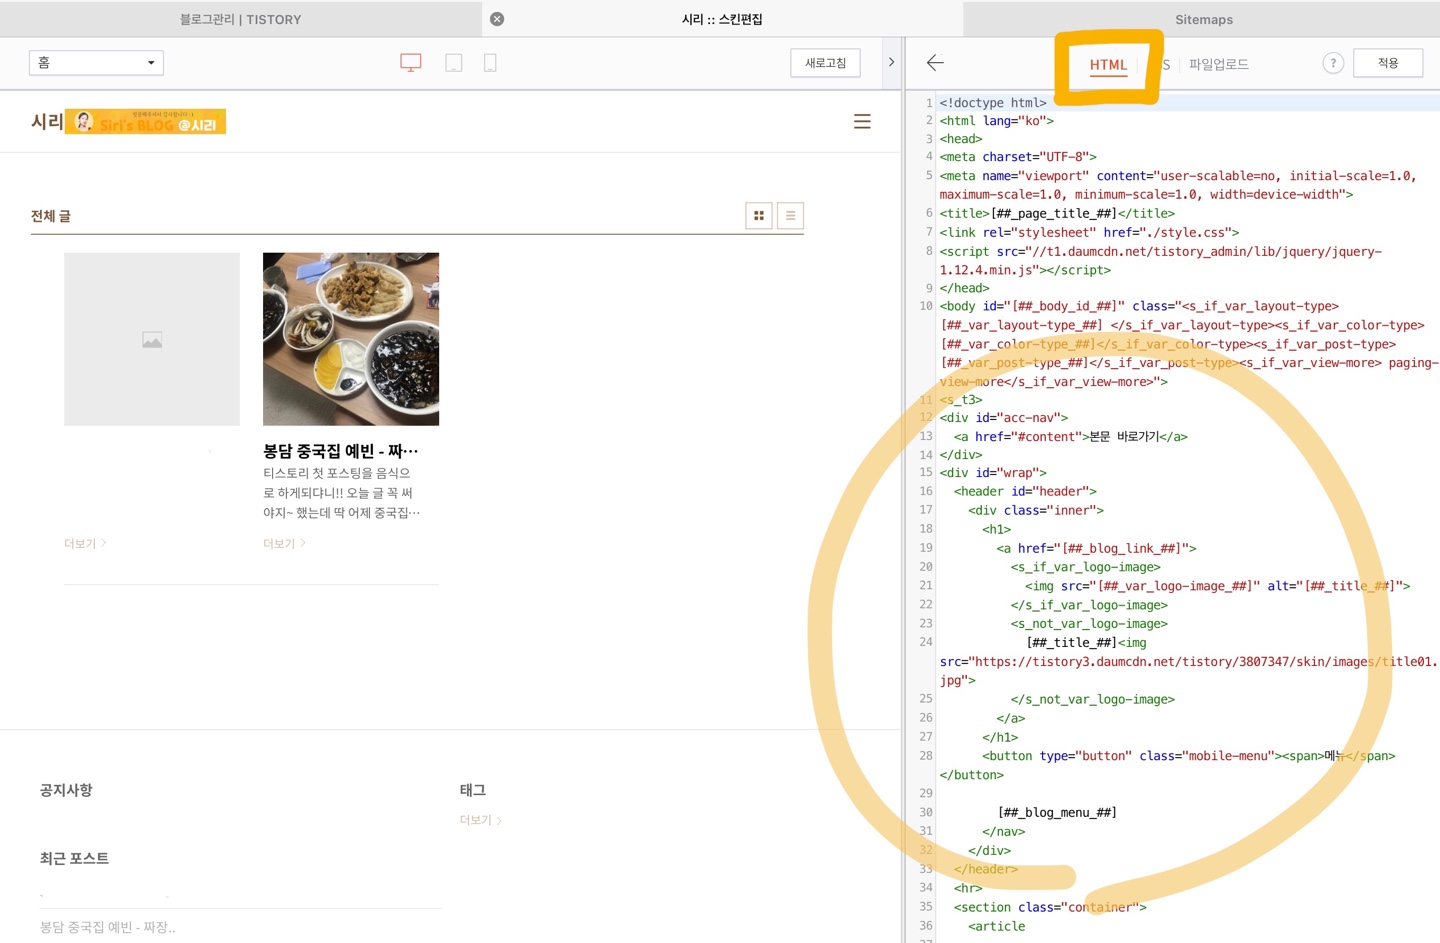This screenshot has height=943, width=1440.
Task: Switch posts to grid view
Action: coord(759,215)
